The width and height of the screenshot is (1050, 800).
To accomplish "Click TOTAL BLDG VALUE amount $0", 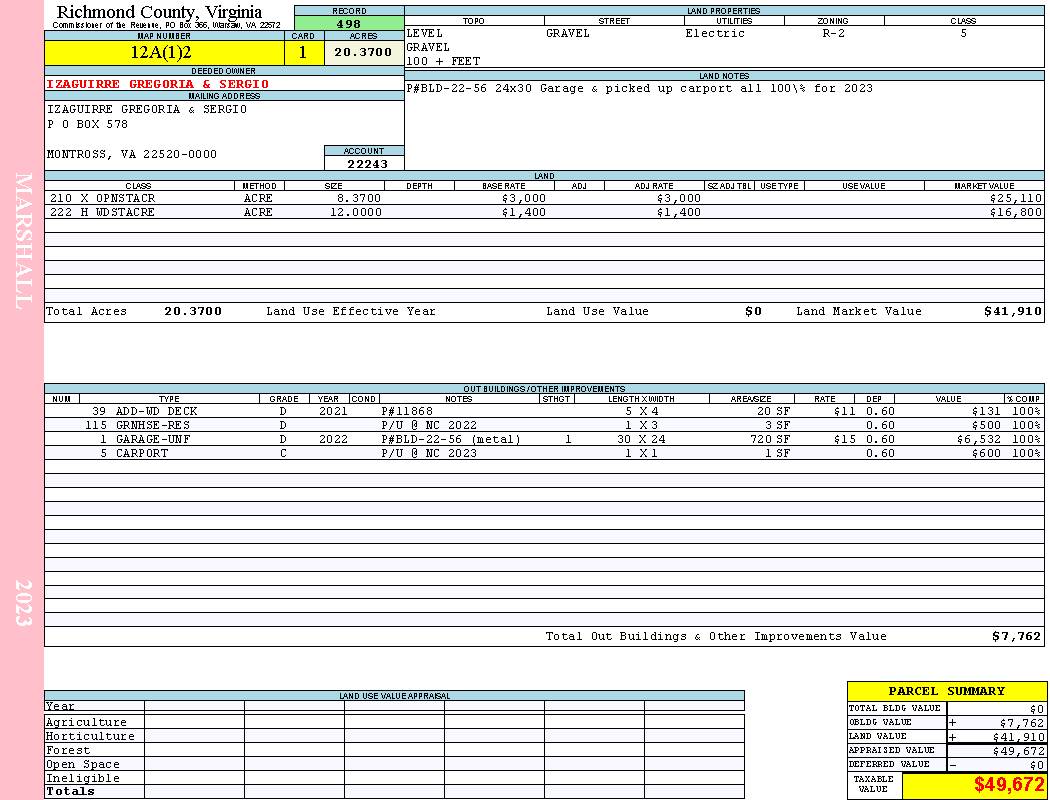I will click(1037, 709).
